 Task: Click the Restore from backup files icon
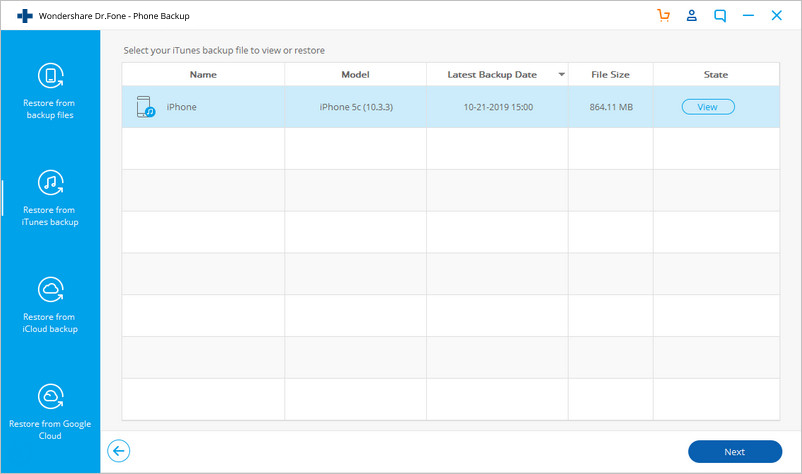(x=51, y=76)
